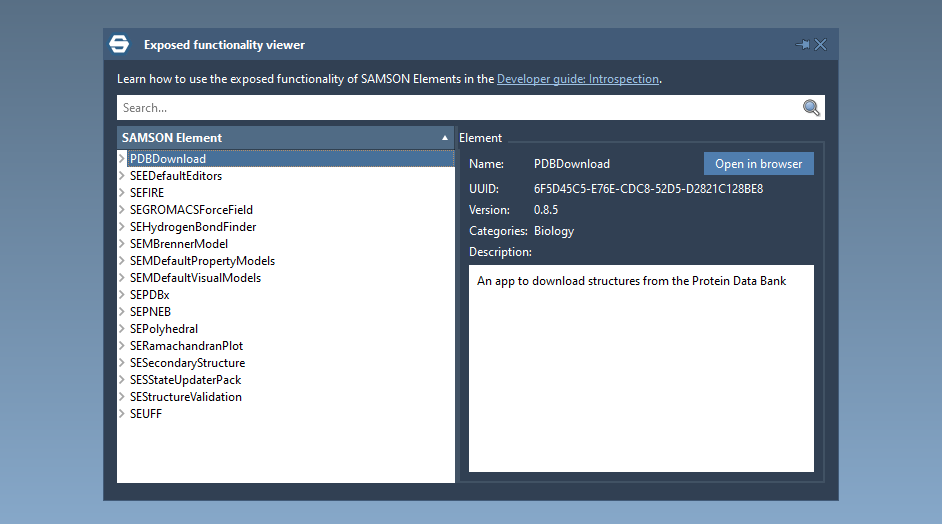942x524 pixels.
Task: Expand the SEEDefaultEditors tree node
Action: (x=122, y=176)
